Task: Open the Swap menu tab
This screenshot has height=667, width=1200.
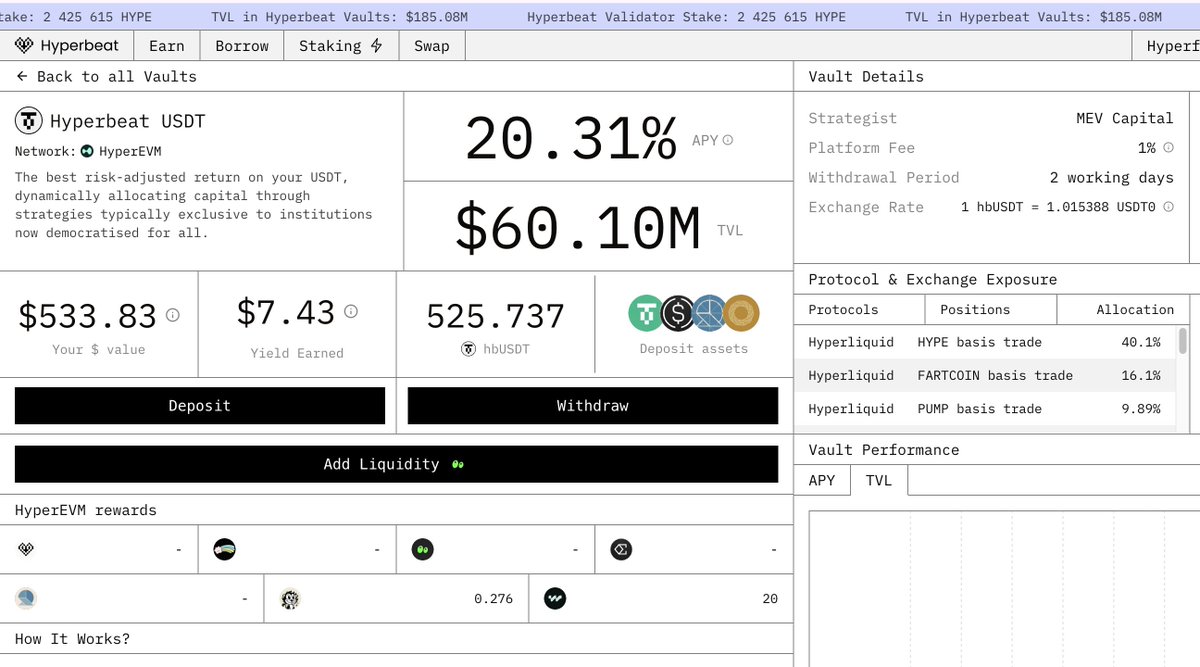Action: pyautogui.click(x=432, y=46)
